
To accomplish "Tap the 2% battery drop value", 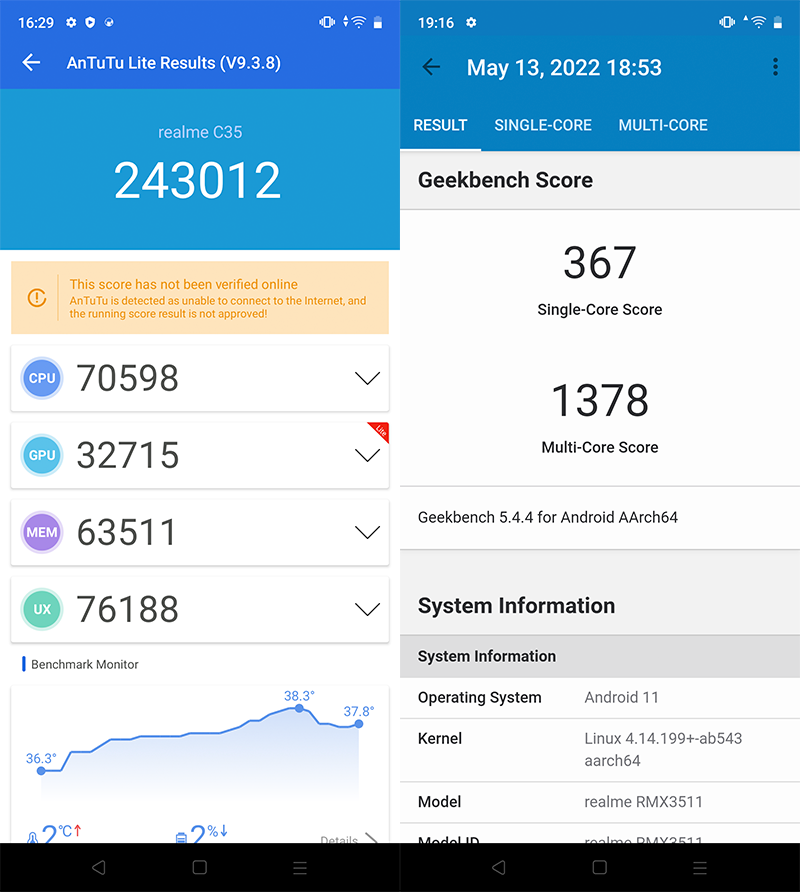I will [x=202, y=833].
